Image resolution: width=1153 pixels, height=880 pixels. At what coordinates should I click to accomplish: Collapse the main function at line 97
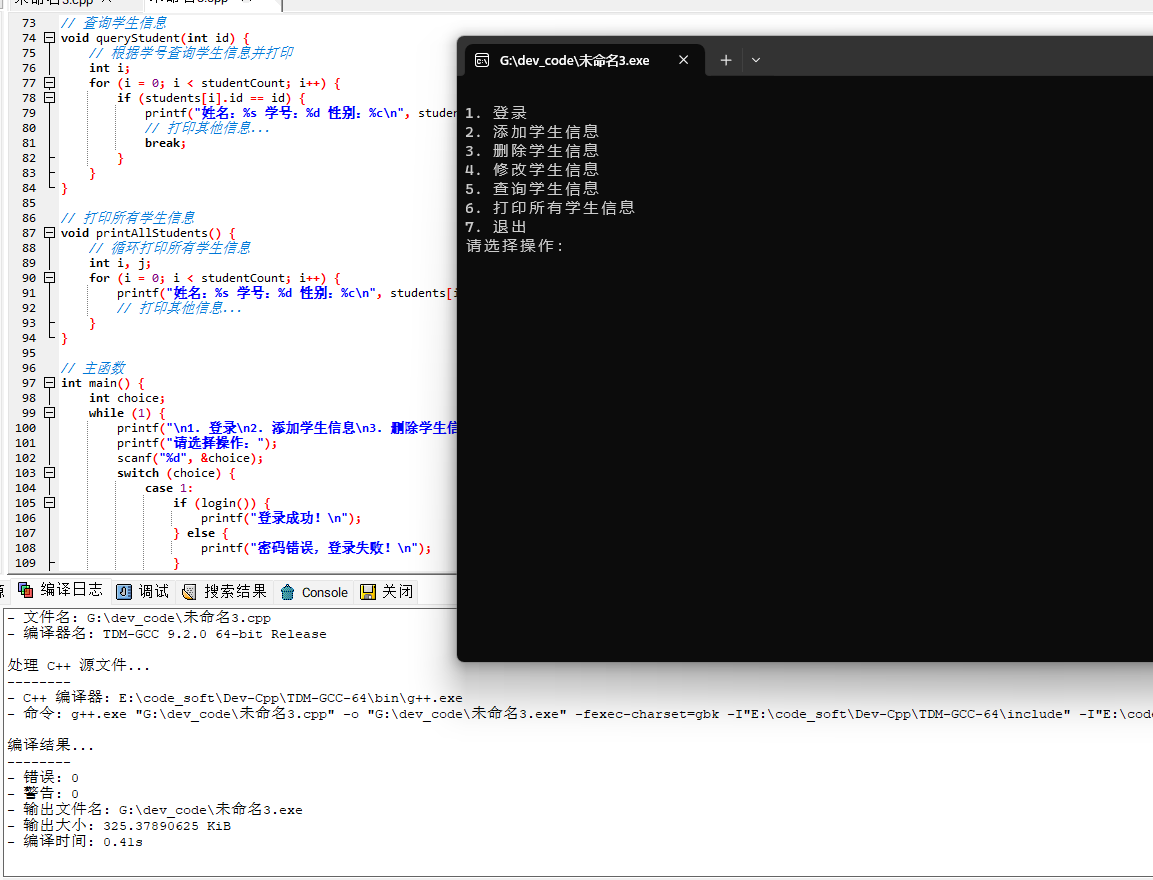[x=49, y=383]
